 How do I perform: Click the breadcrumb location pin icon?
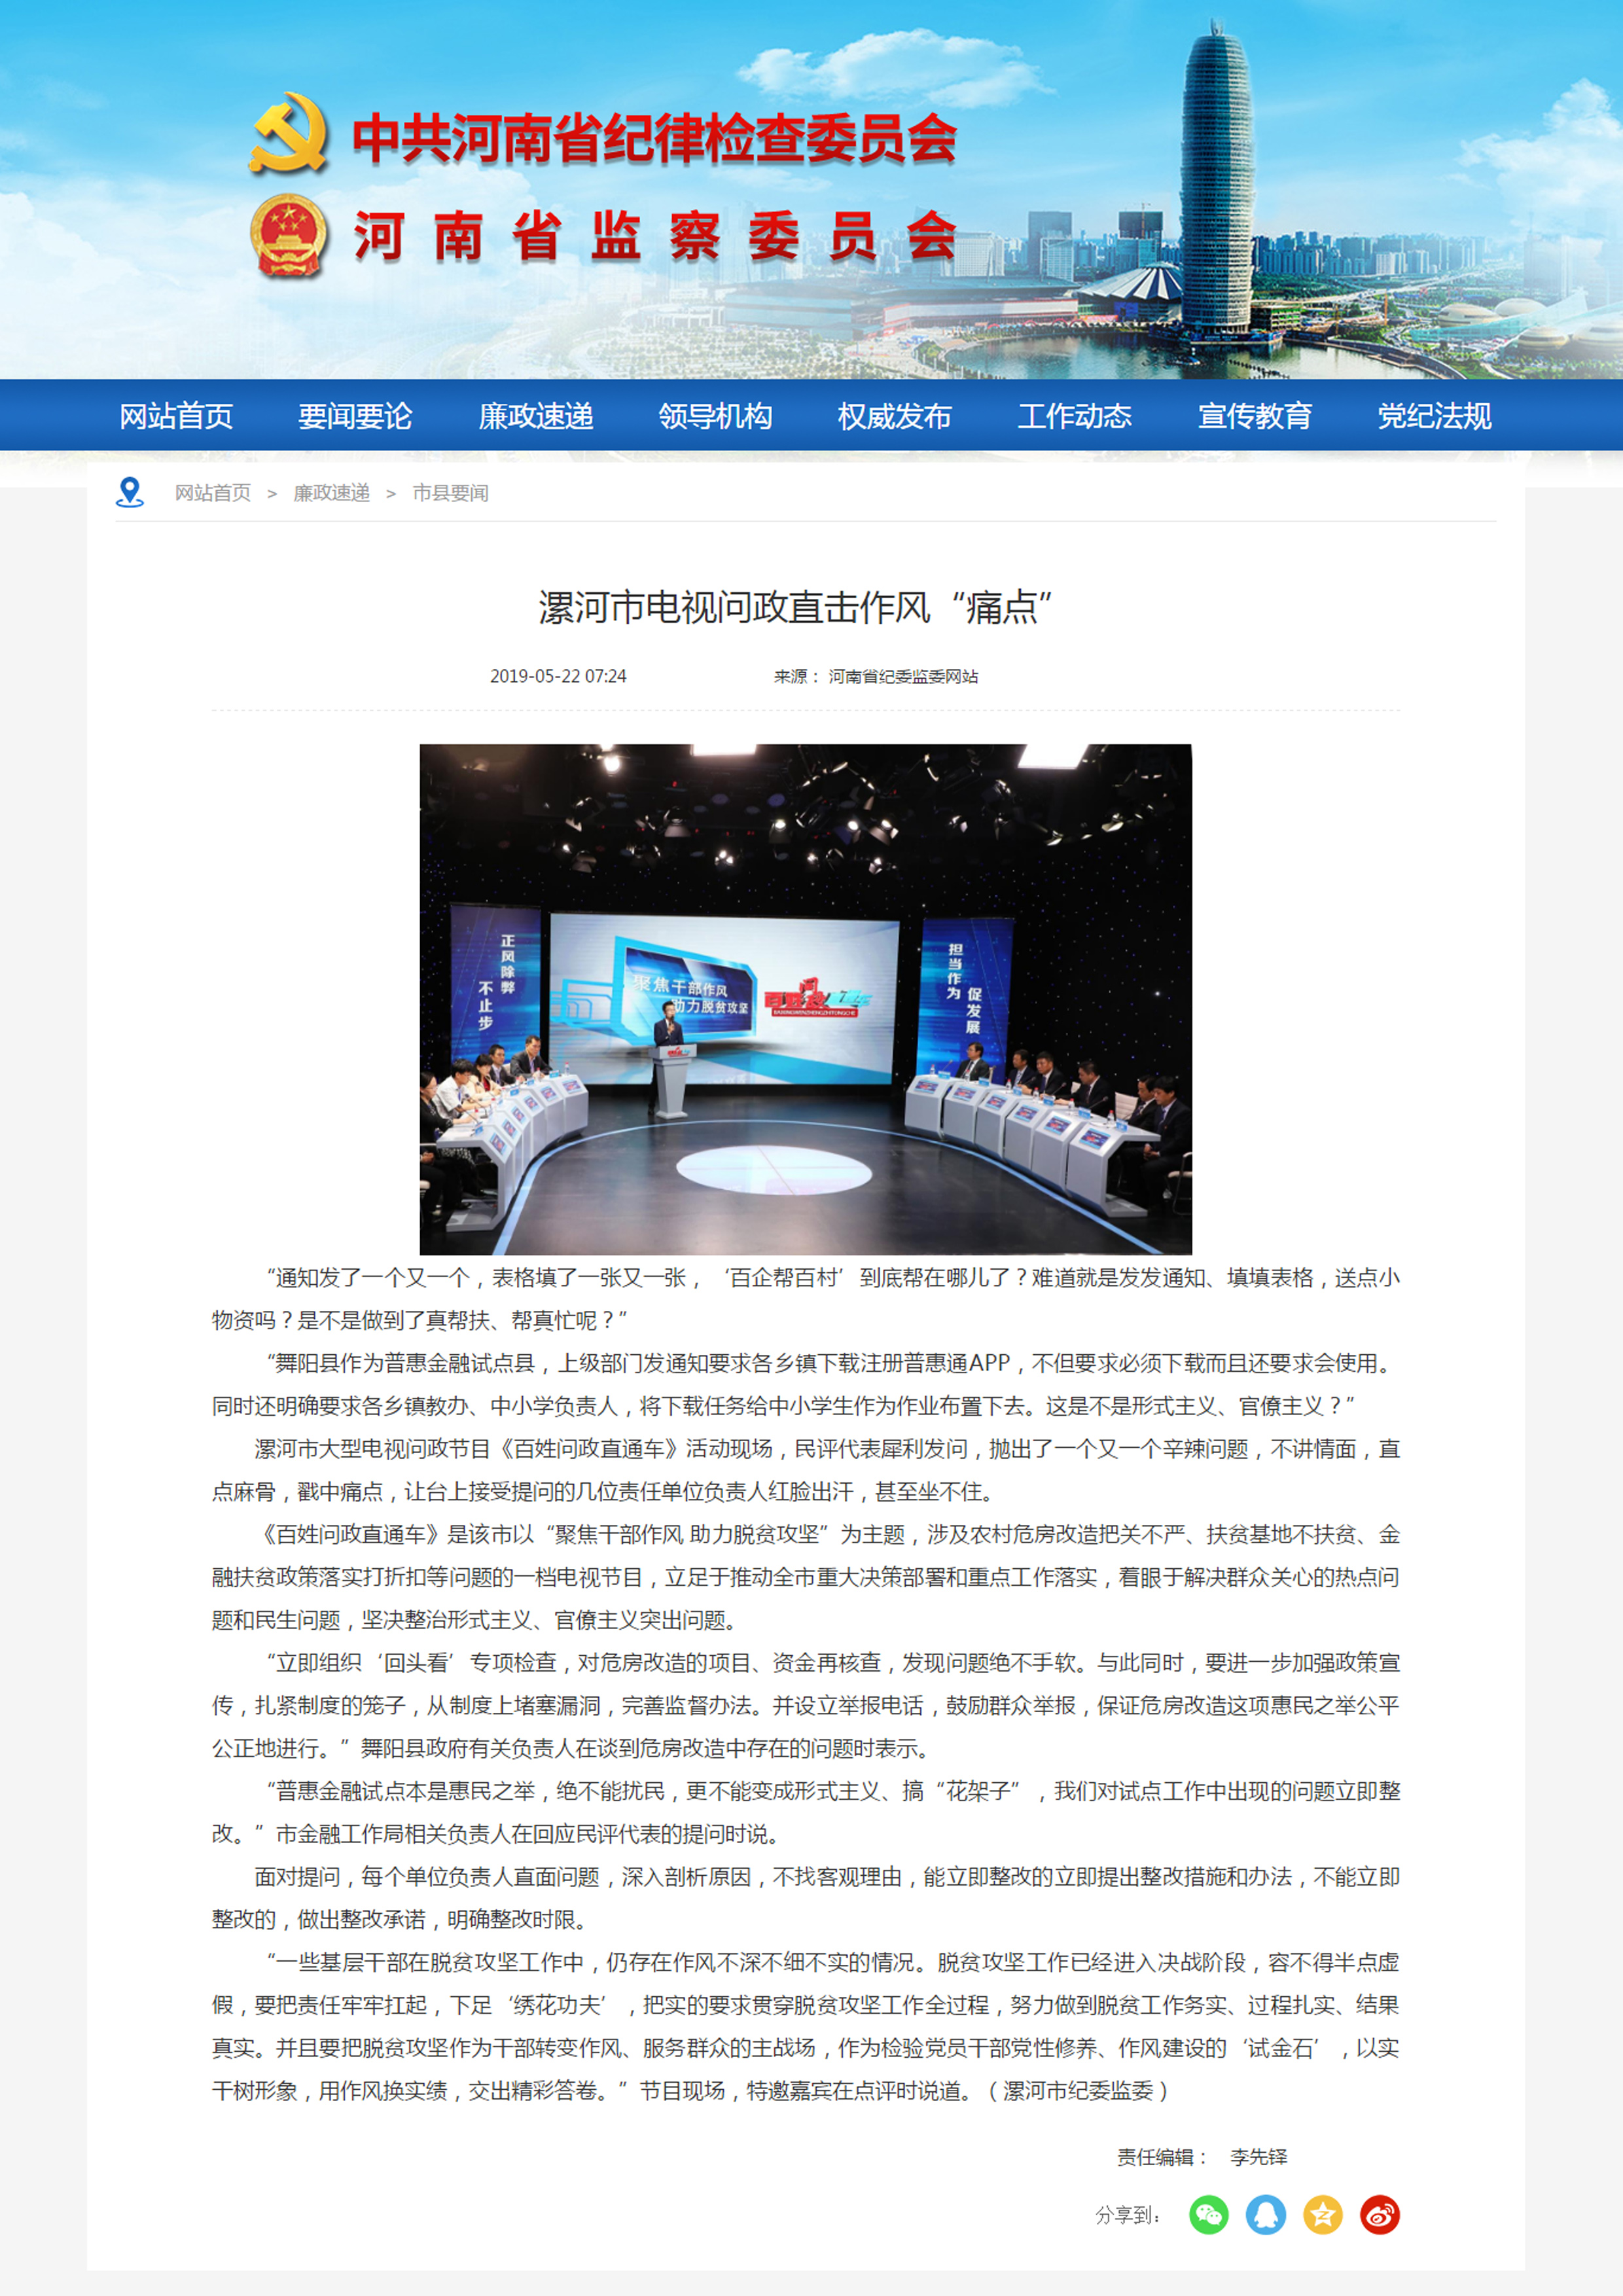pos(130,492)
